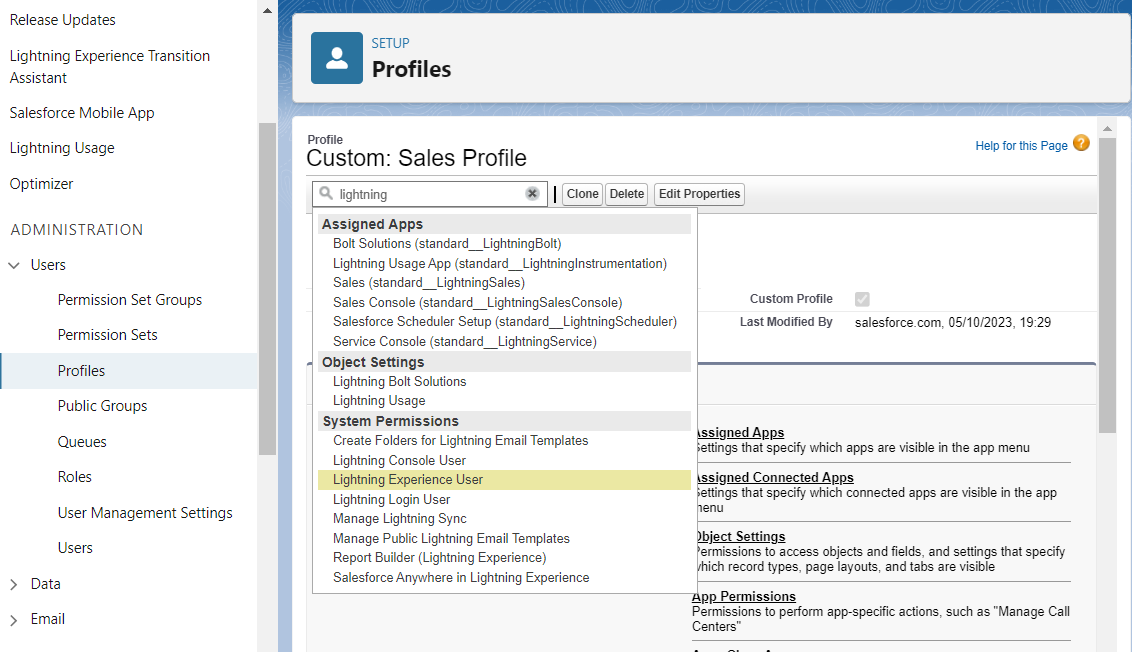Screen dimensions: 1132x652
Task: Clear the lightning search text
Action: [532, 194]
